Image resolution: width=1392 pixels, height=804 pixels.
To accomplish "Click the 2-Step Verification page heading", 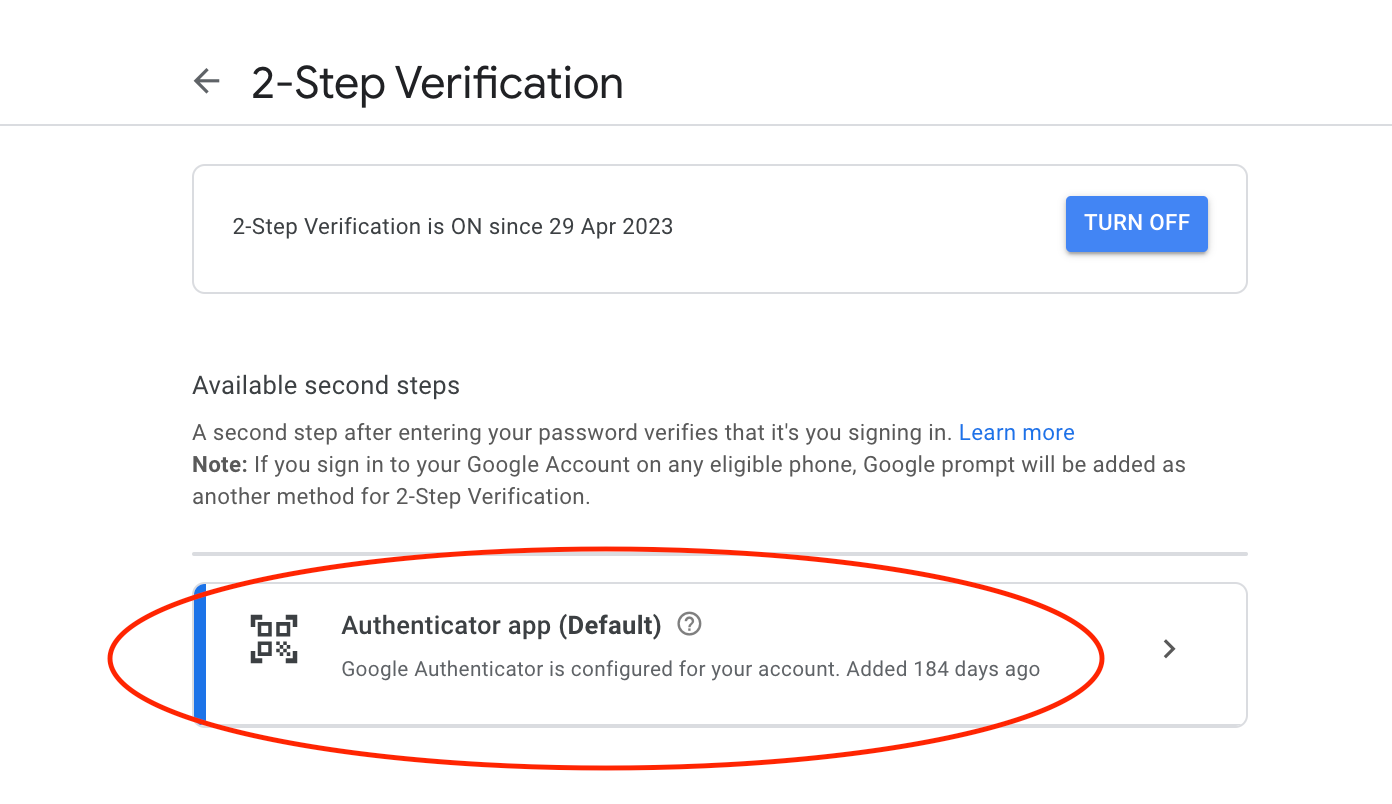I will [437, 82].
